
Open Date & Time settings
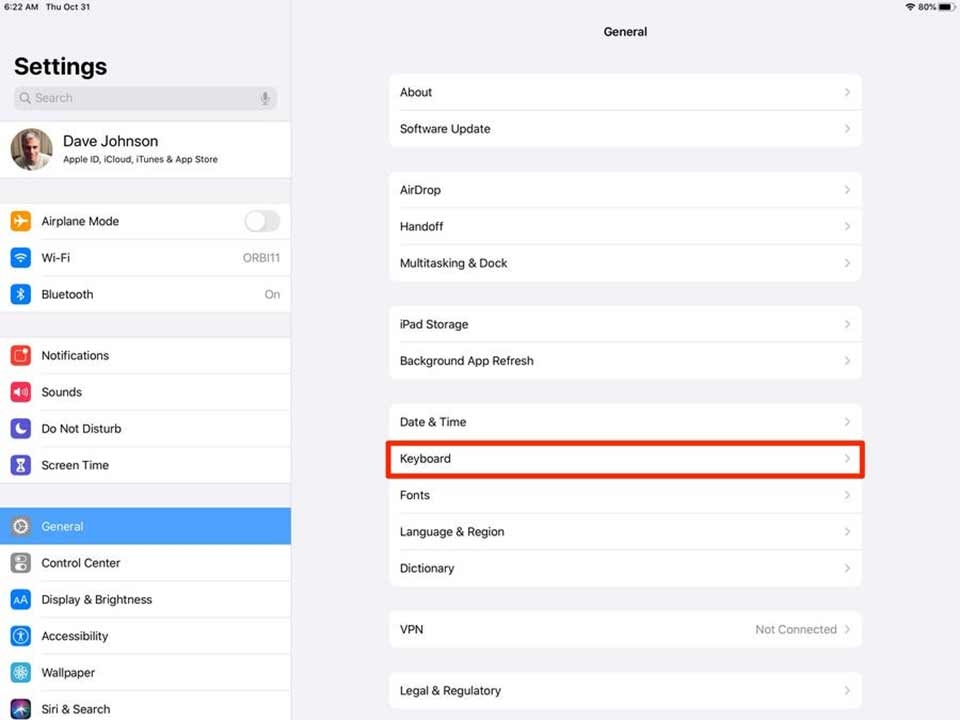pyautogui.click(x=625, y=422)
